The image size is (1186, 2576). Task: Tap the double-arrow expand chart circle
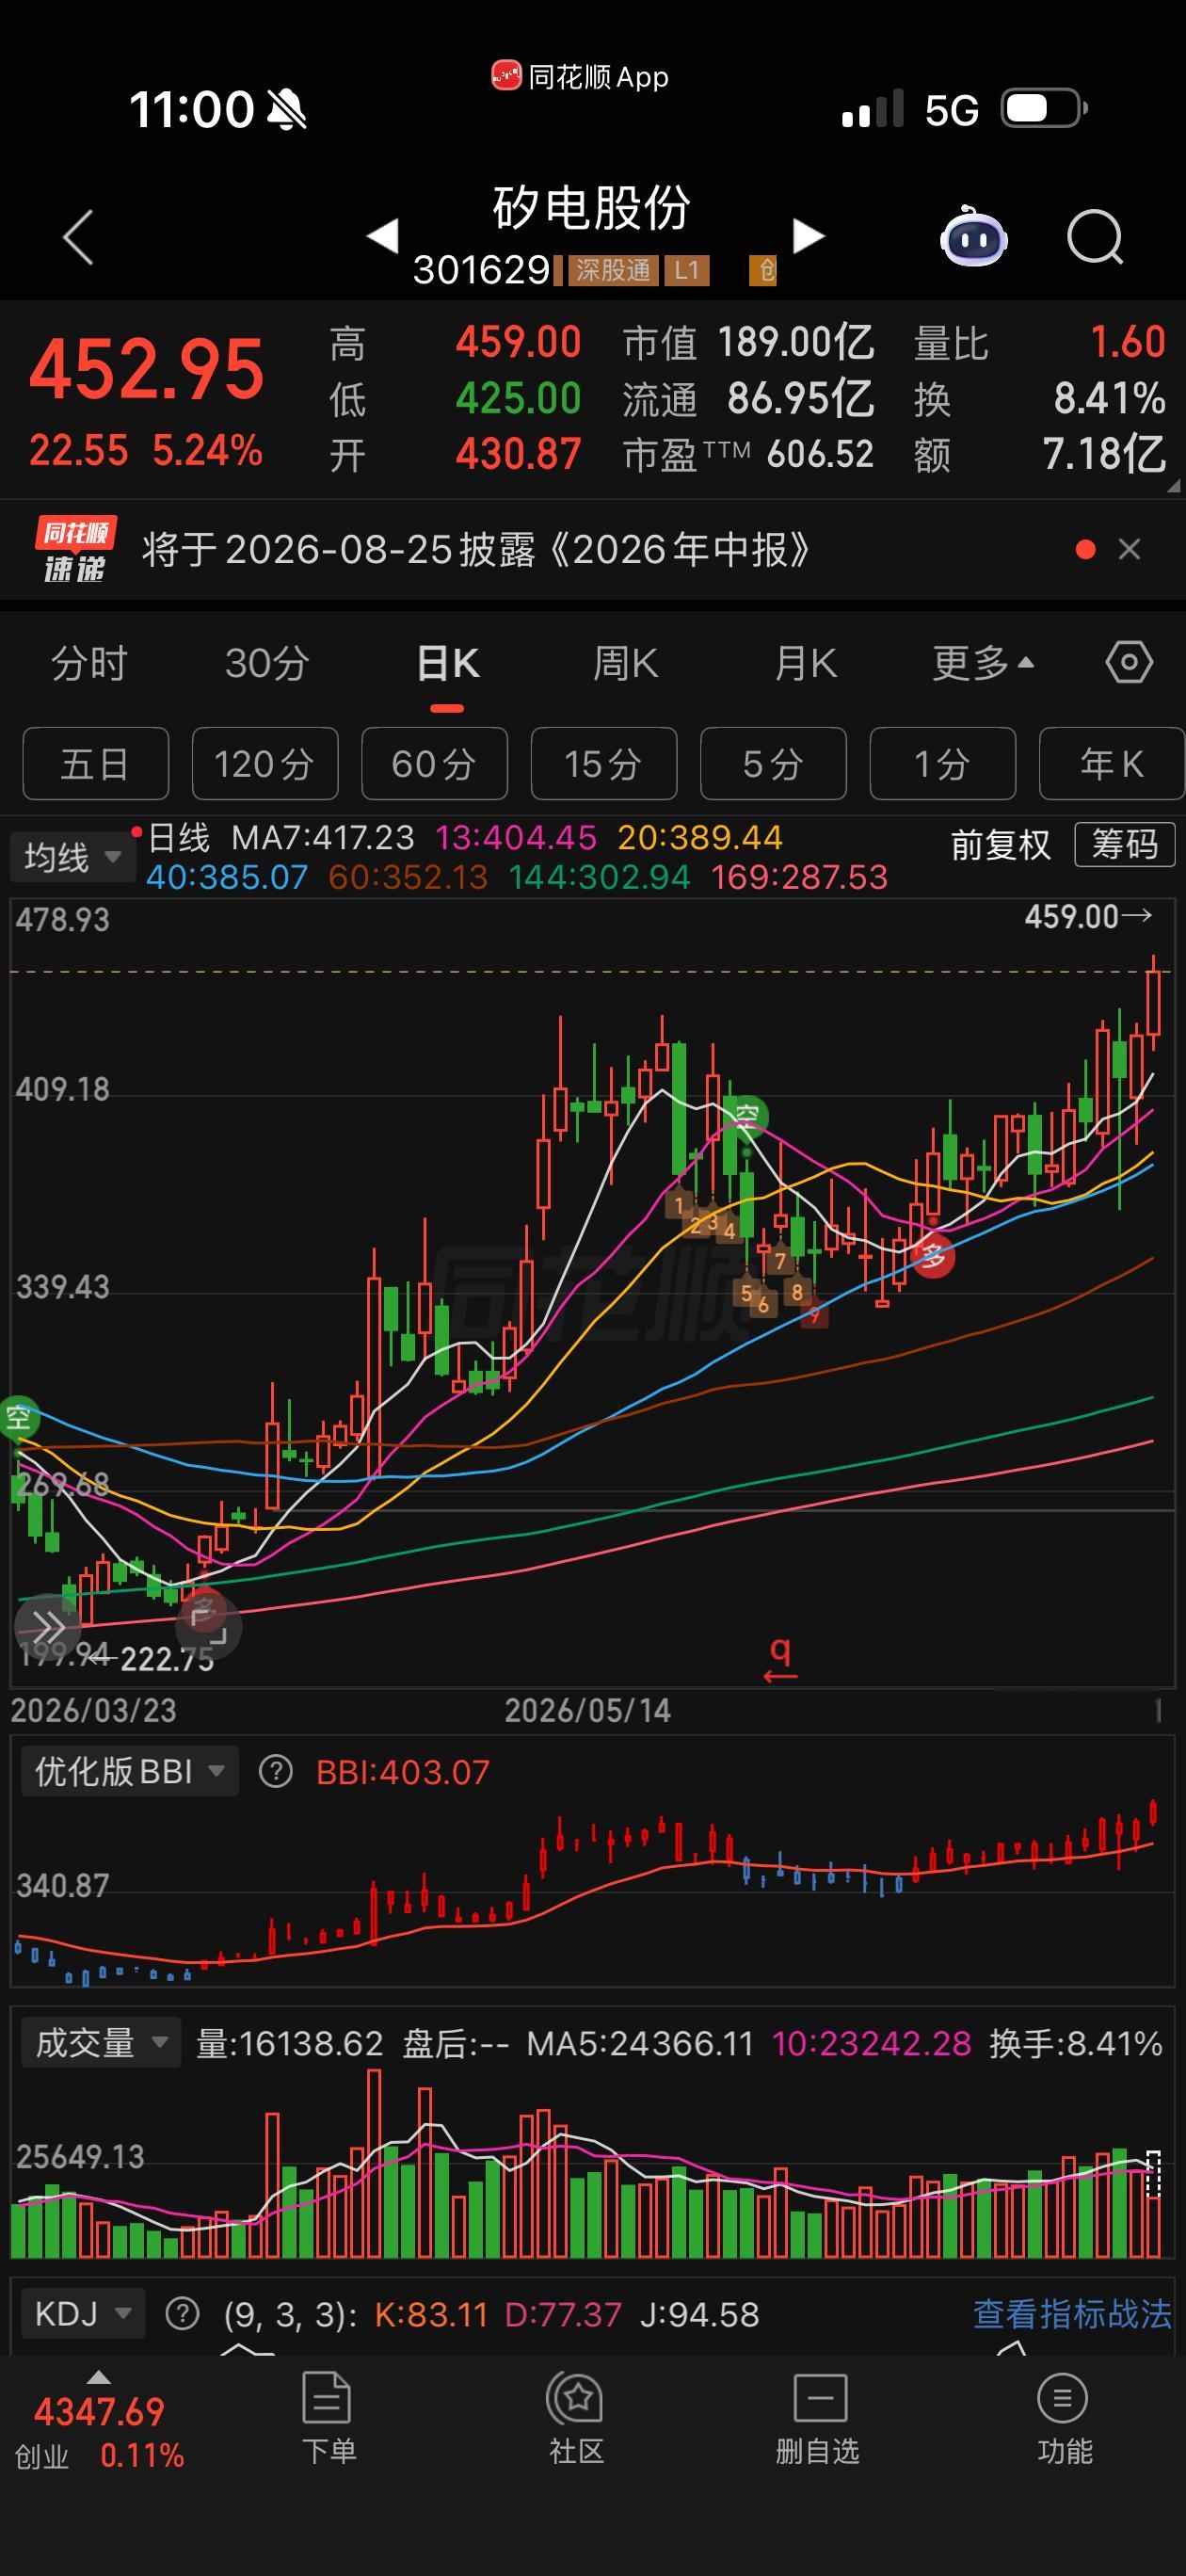[x=47, y=1627]
